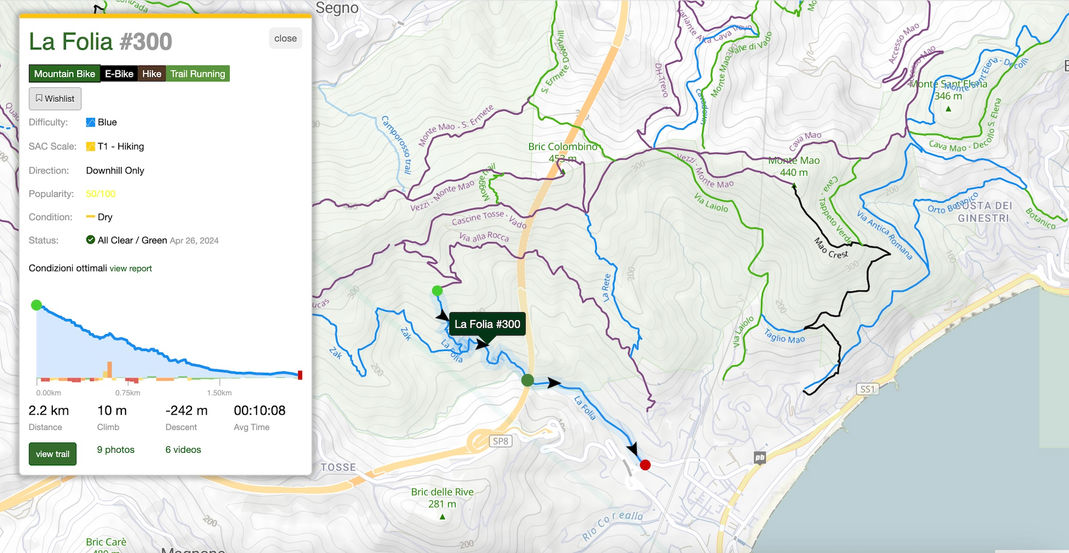
Task: Select the Mountain Bike activity tab
Action: tap(65, 74)
